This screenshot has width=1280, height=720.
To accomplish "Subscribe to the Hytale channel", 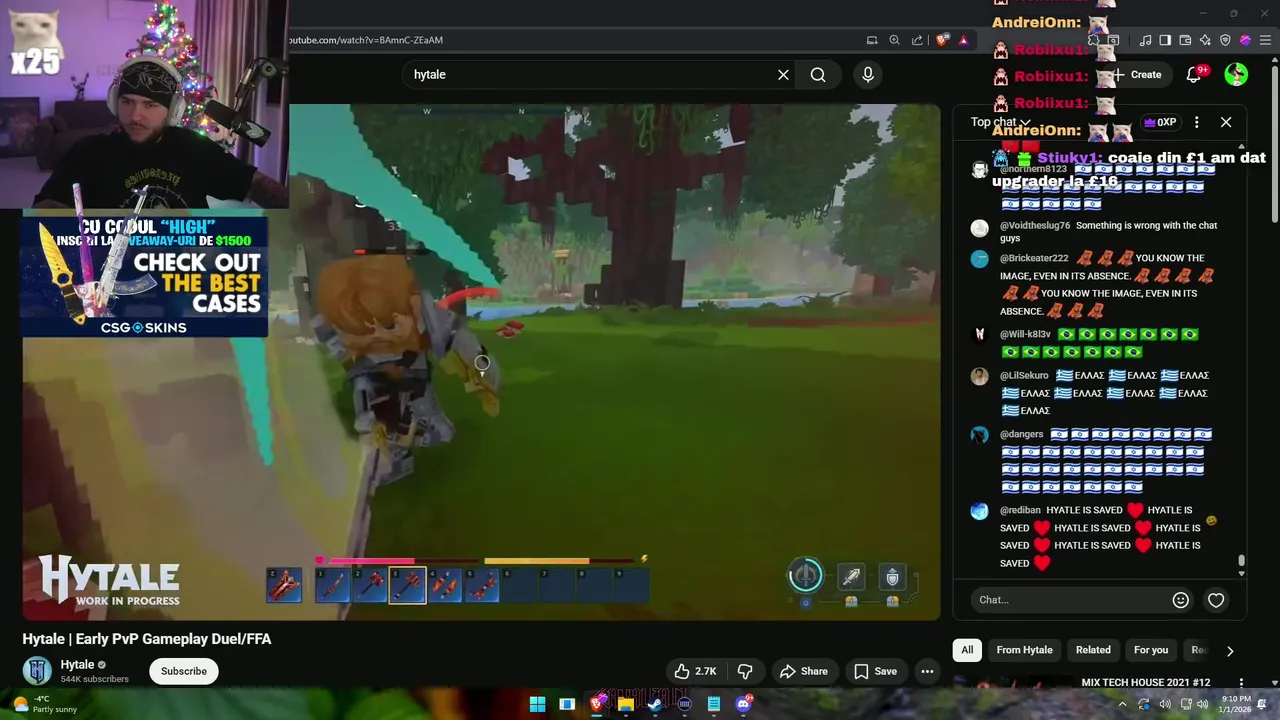I will (184, 671).
